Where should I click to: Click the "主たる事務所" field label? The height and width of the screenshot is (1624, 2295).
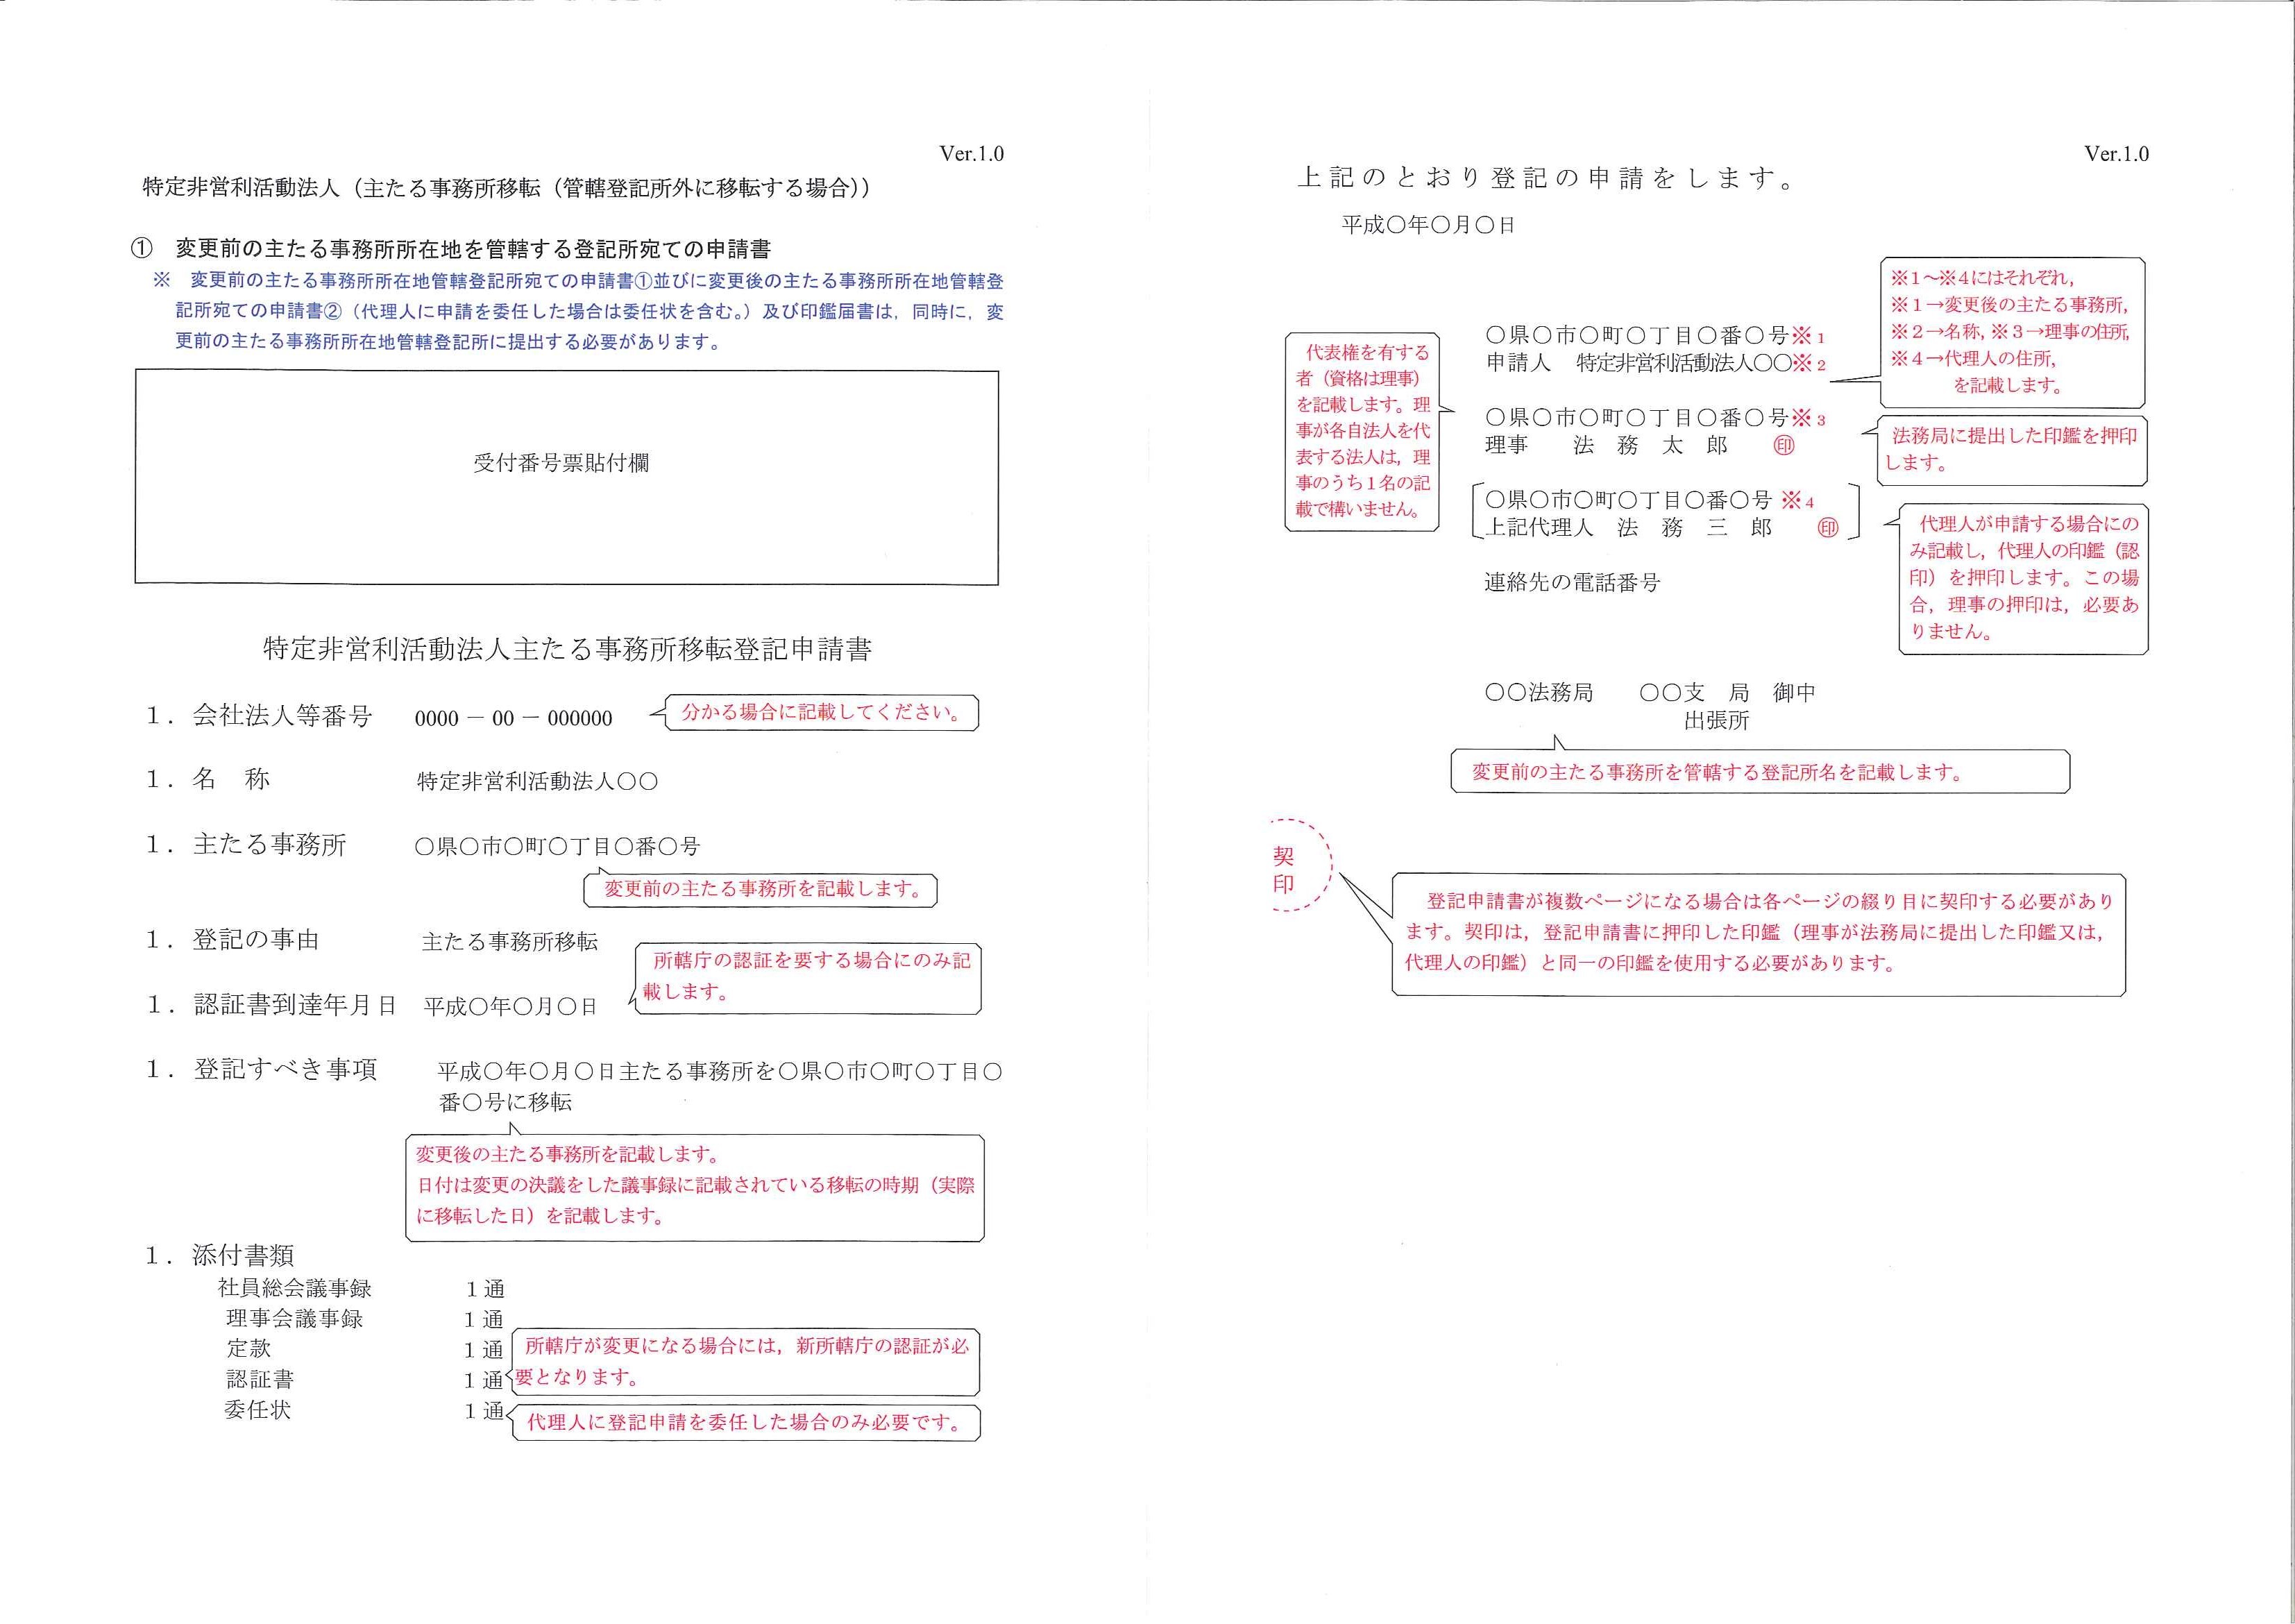[269, 845]
